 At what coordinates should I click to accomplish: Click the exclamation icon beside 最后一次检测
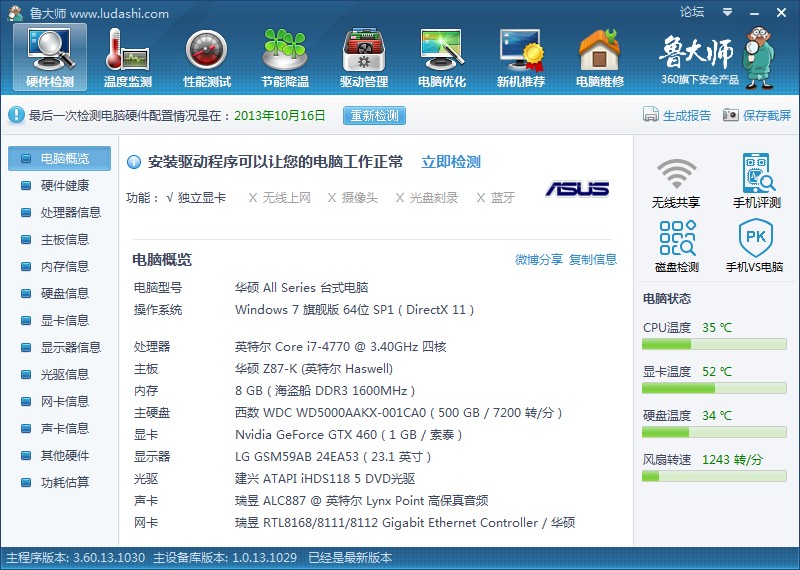click(16, 115)
